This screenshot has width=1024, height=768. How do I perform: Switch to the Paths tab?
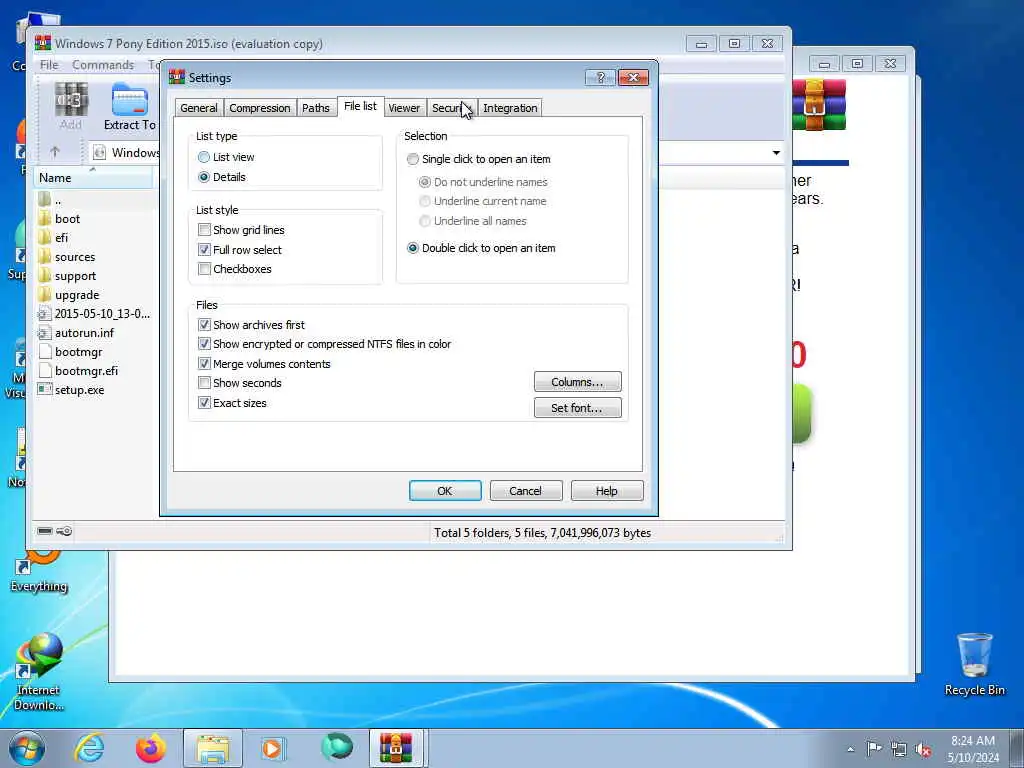pos(315,108)
